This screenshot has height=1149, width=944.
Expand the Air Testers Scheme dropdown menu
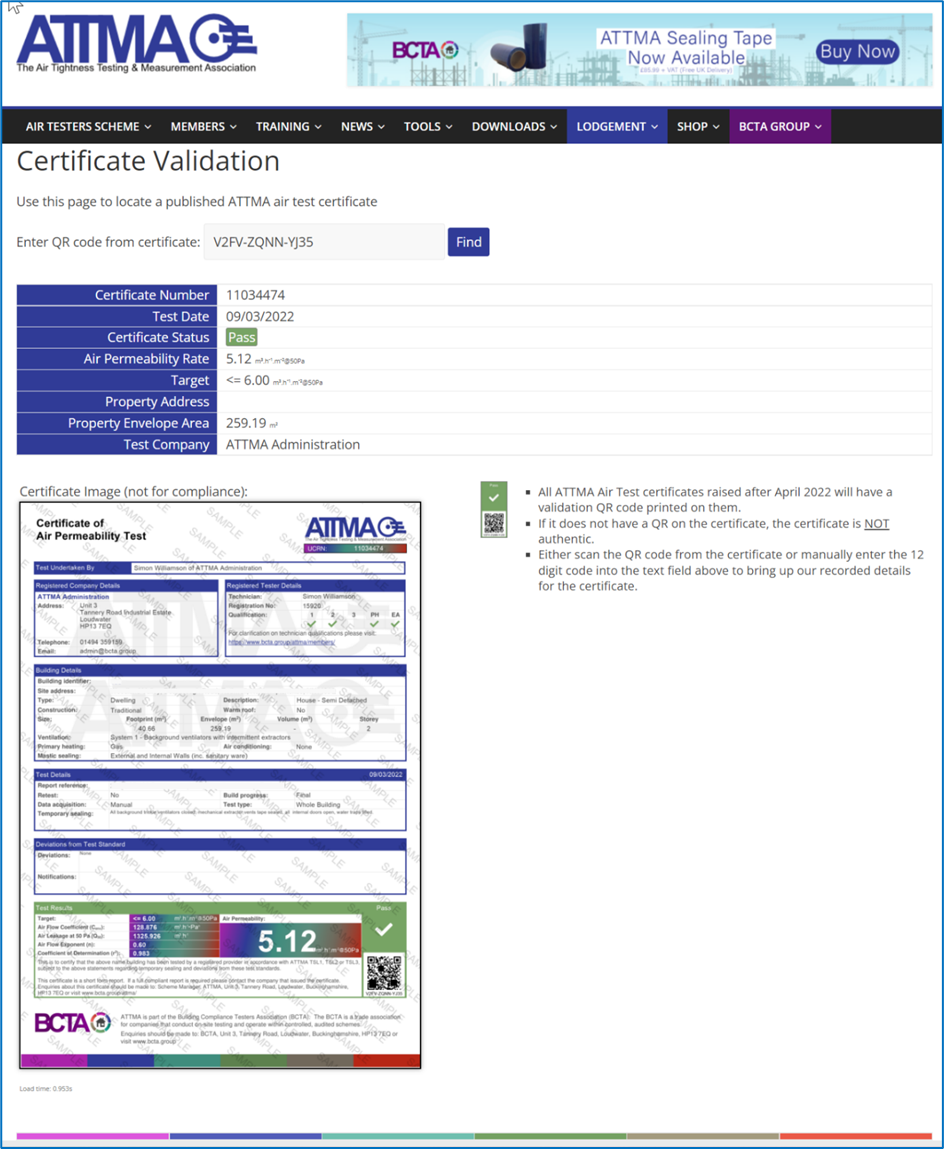pyautogui.click(x=88, y=127)
